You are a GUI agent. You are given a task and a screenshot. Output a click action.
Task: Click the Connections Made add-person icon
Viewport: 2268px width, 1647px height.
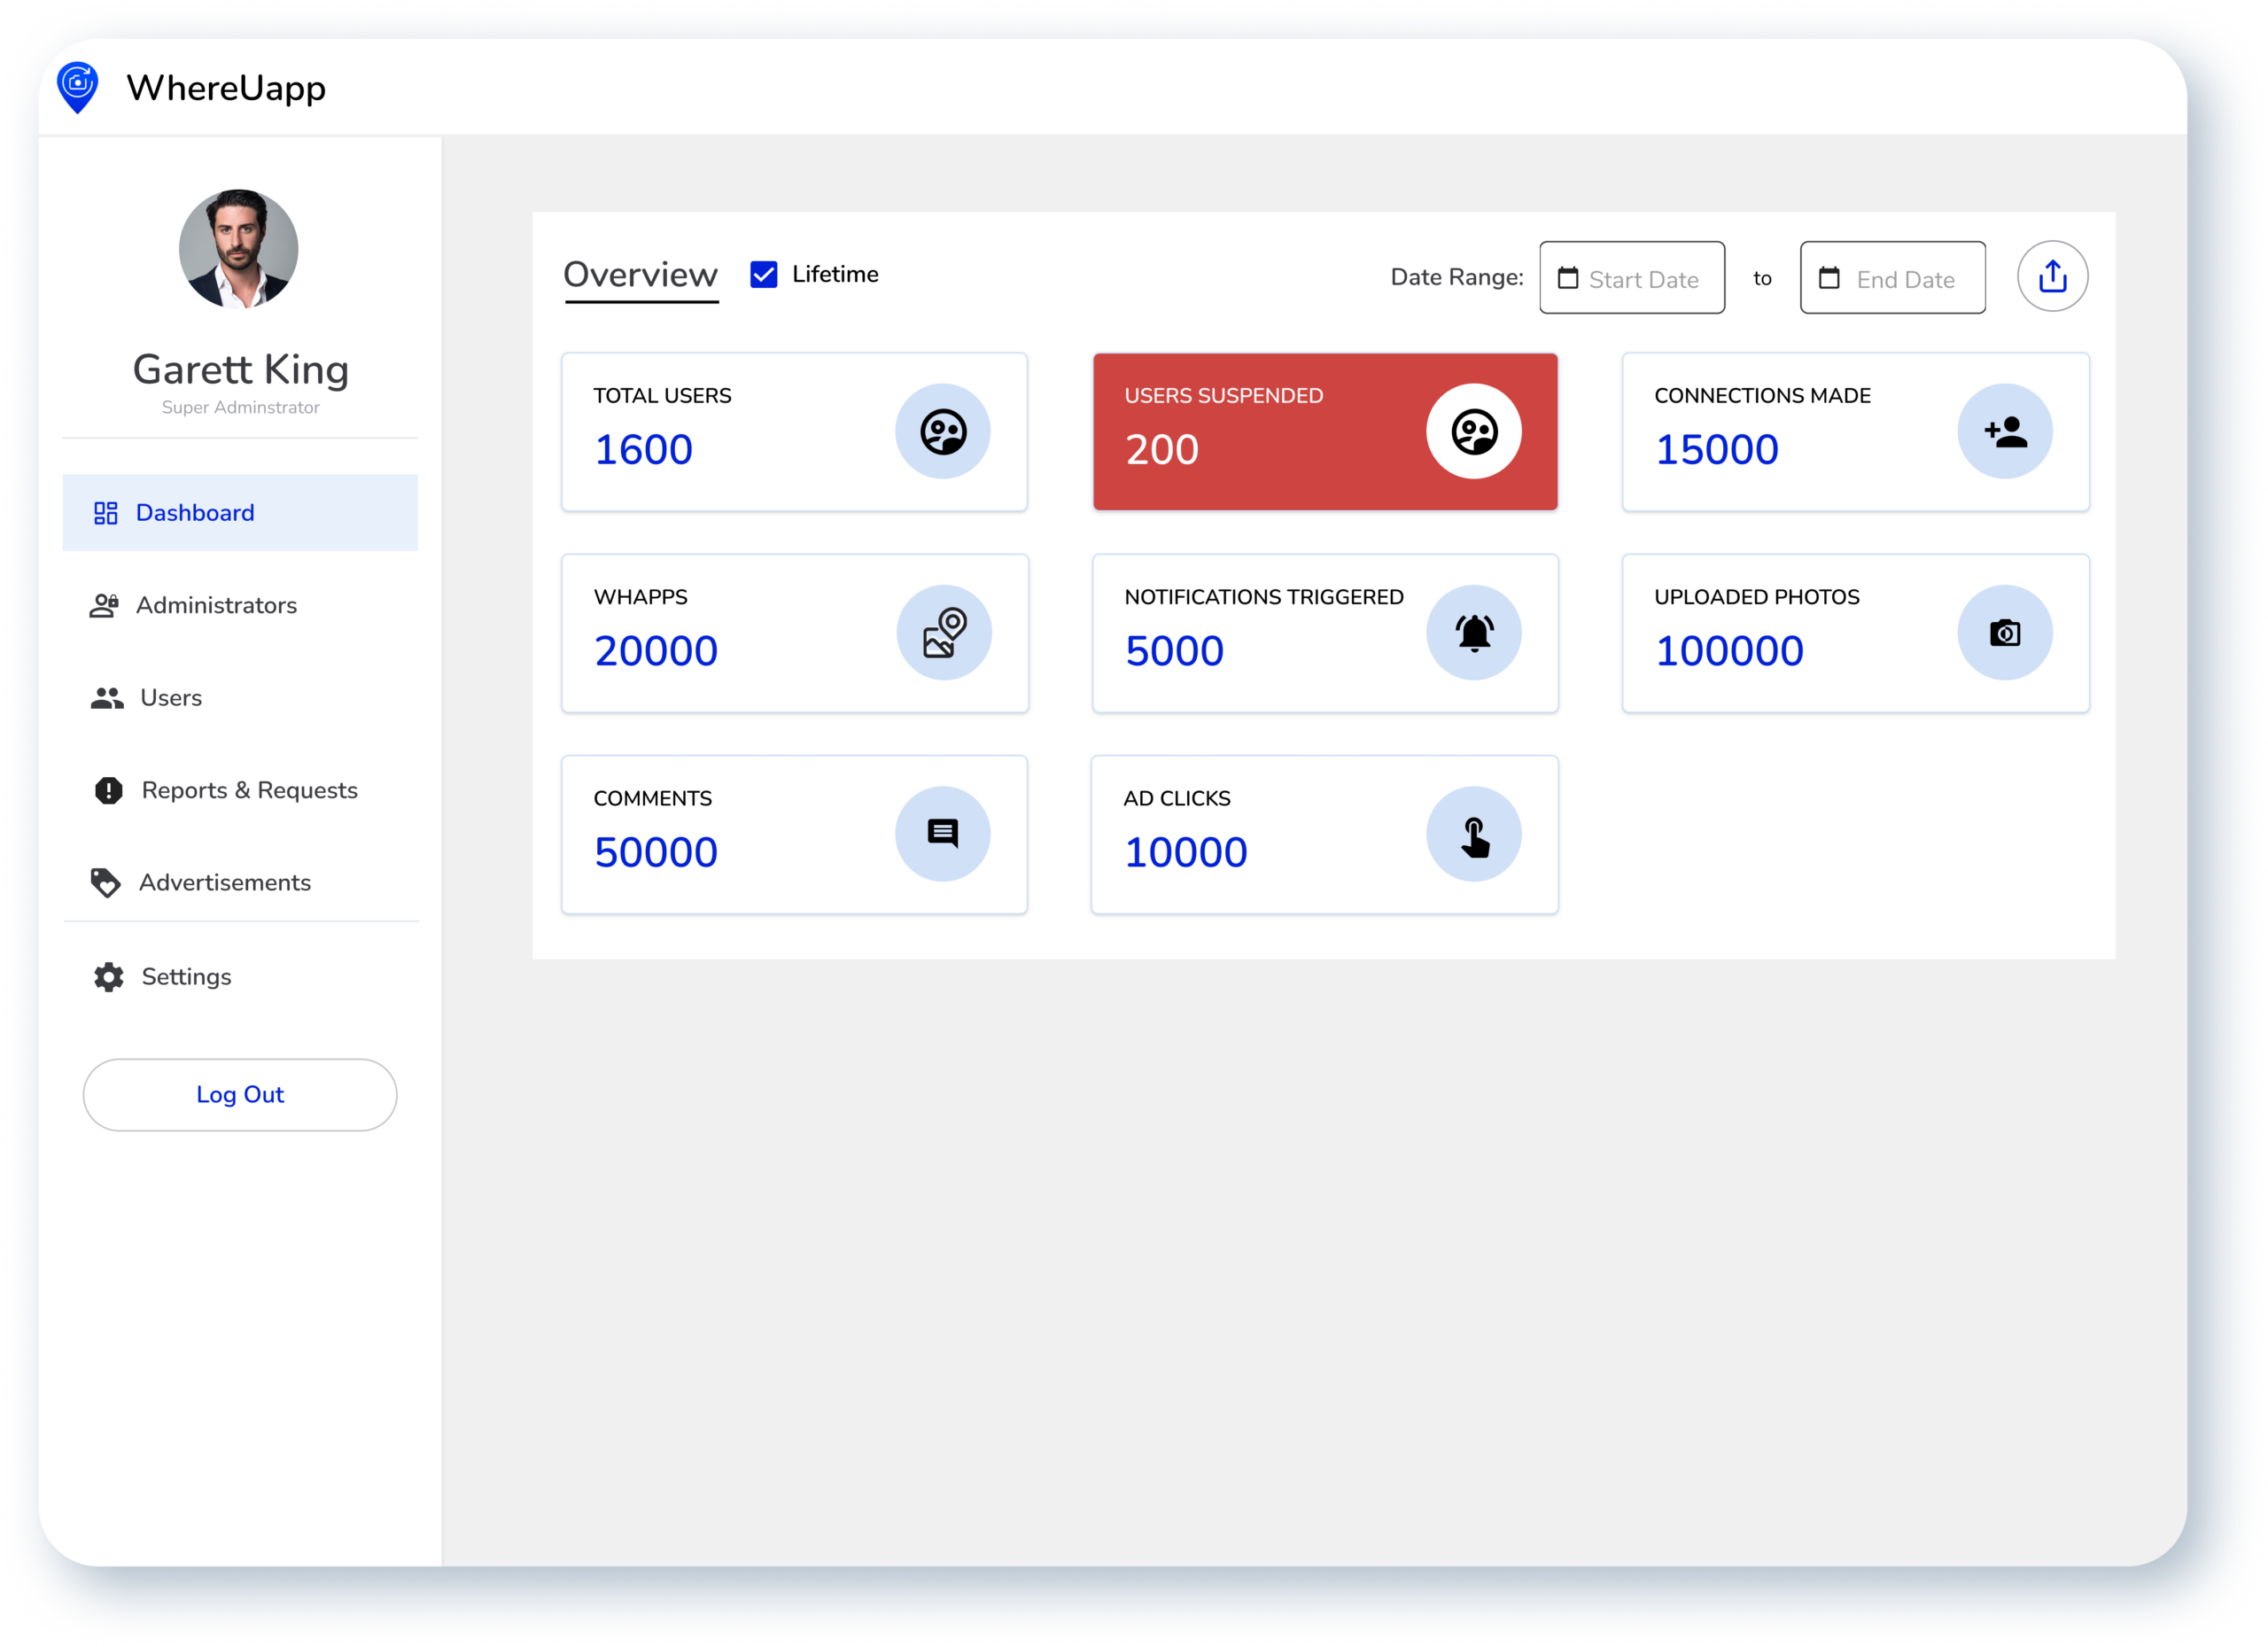[2004, 432]
